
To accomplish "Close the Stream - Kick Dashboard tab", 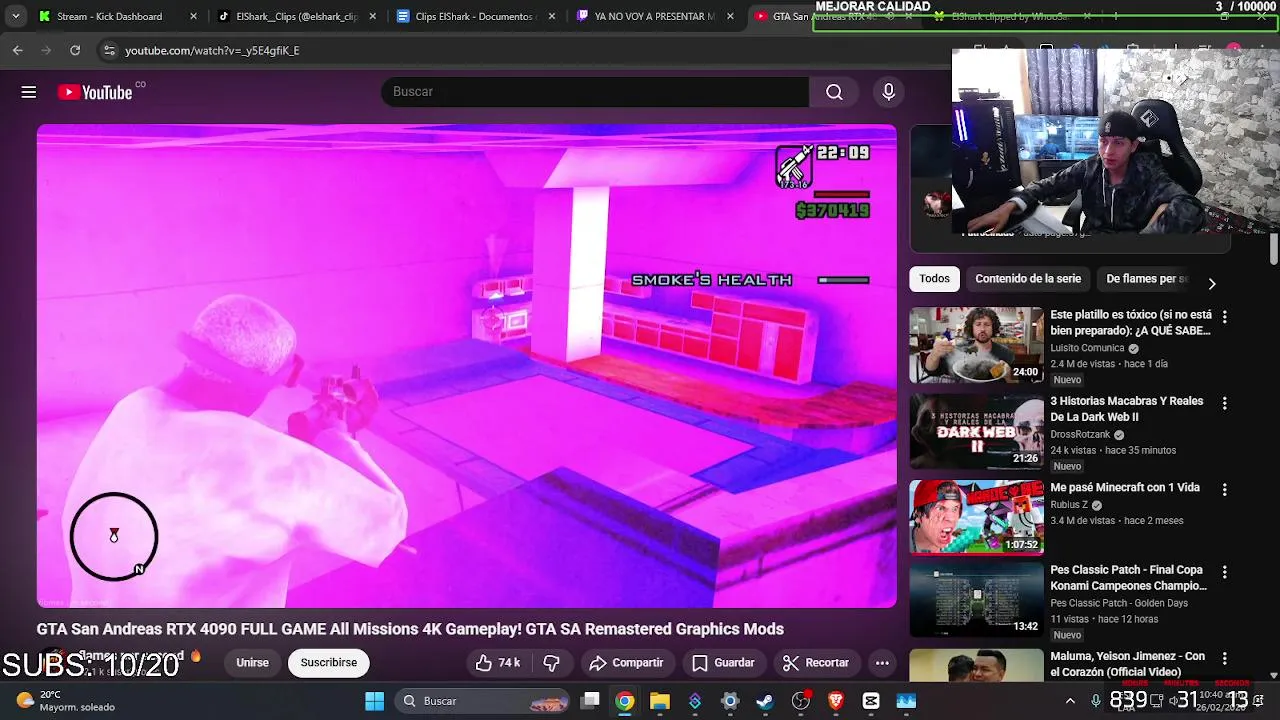I will 194,16.
